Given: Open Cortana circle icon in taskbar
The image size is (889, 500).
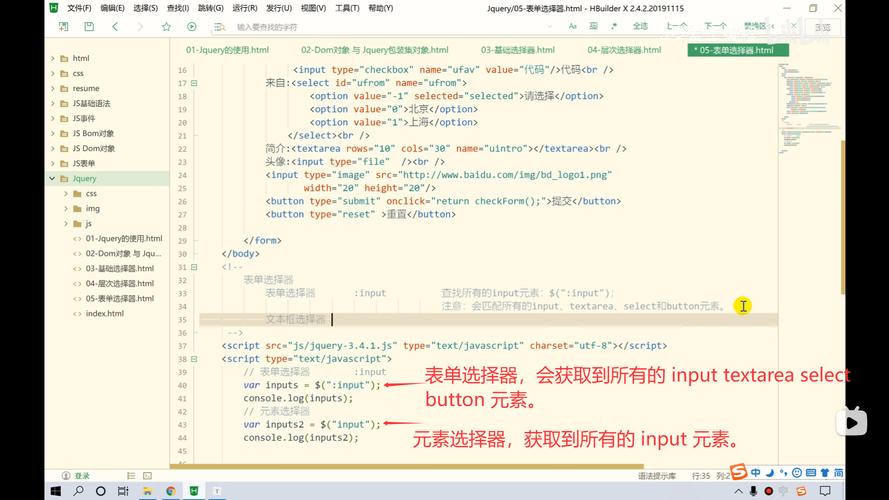Looking at the screenshot, I should point(101,491).
